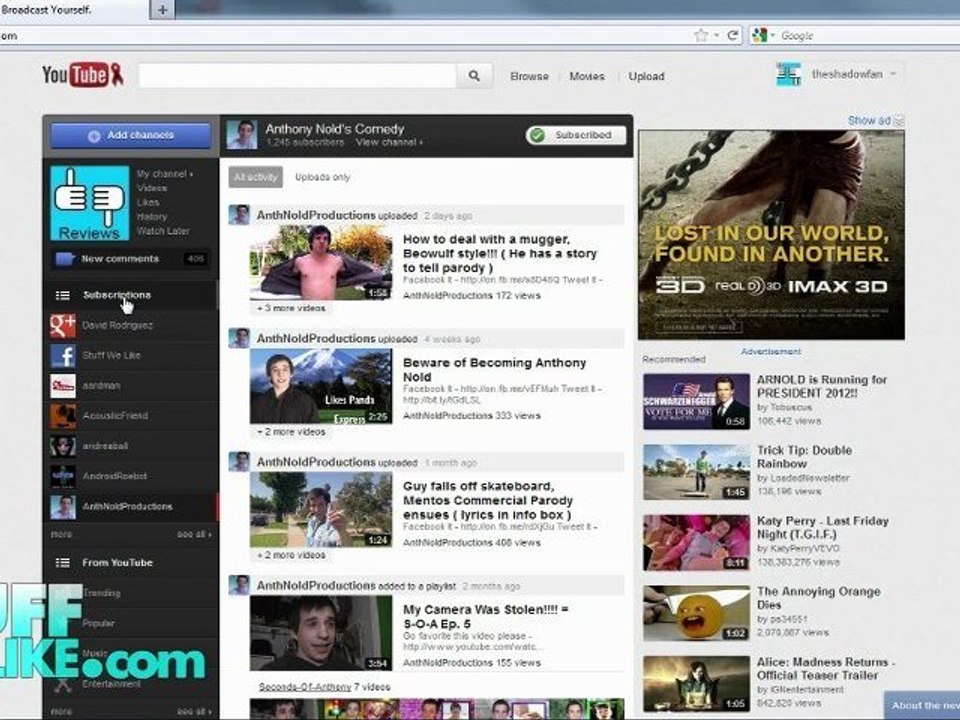Open Watch Later list

163,231
